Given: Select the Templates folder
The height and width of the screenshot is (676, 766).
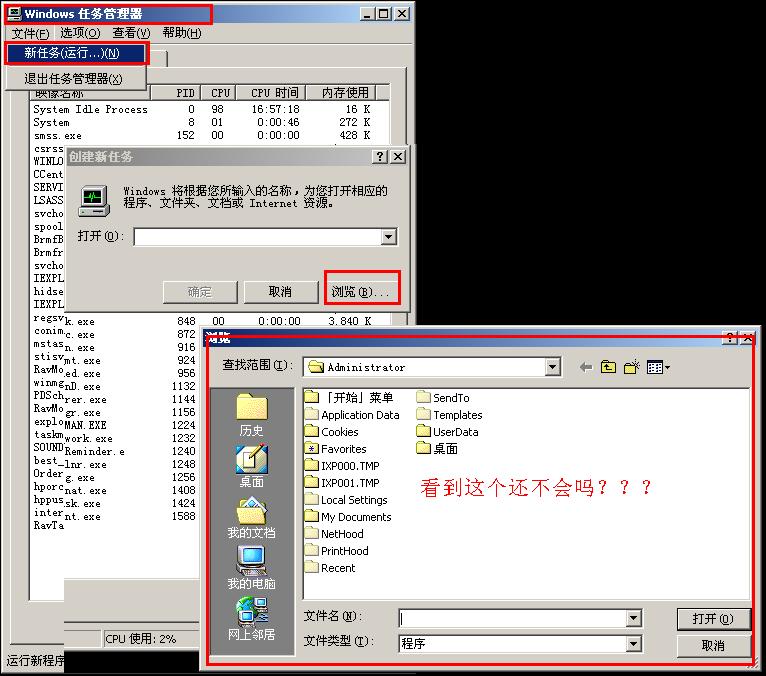Looking at the screenshot, I should (x=449, y=415).
